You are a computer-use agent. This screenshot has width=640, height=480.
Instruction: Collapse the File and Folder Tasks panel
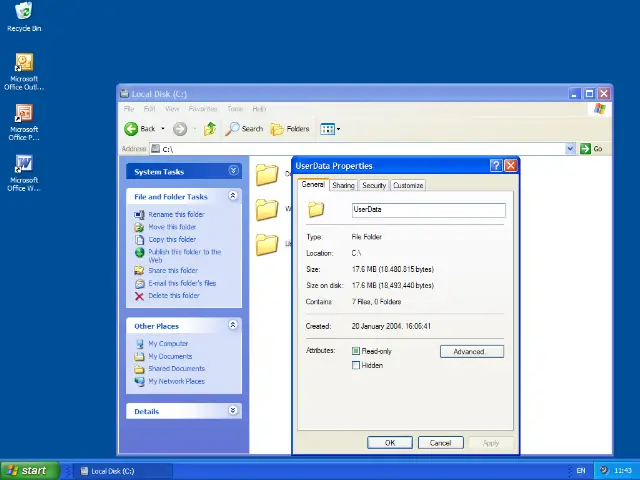tap(233, 196)
